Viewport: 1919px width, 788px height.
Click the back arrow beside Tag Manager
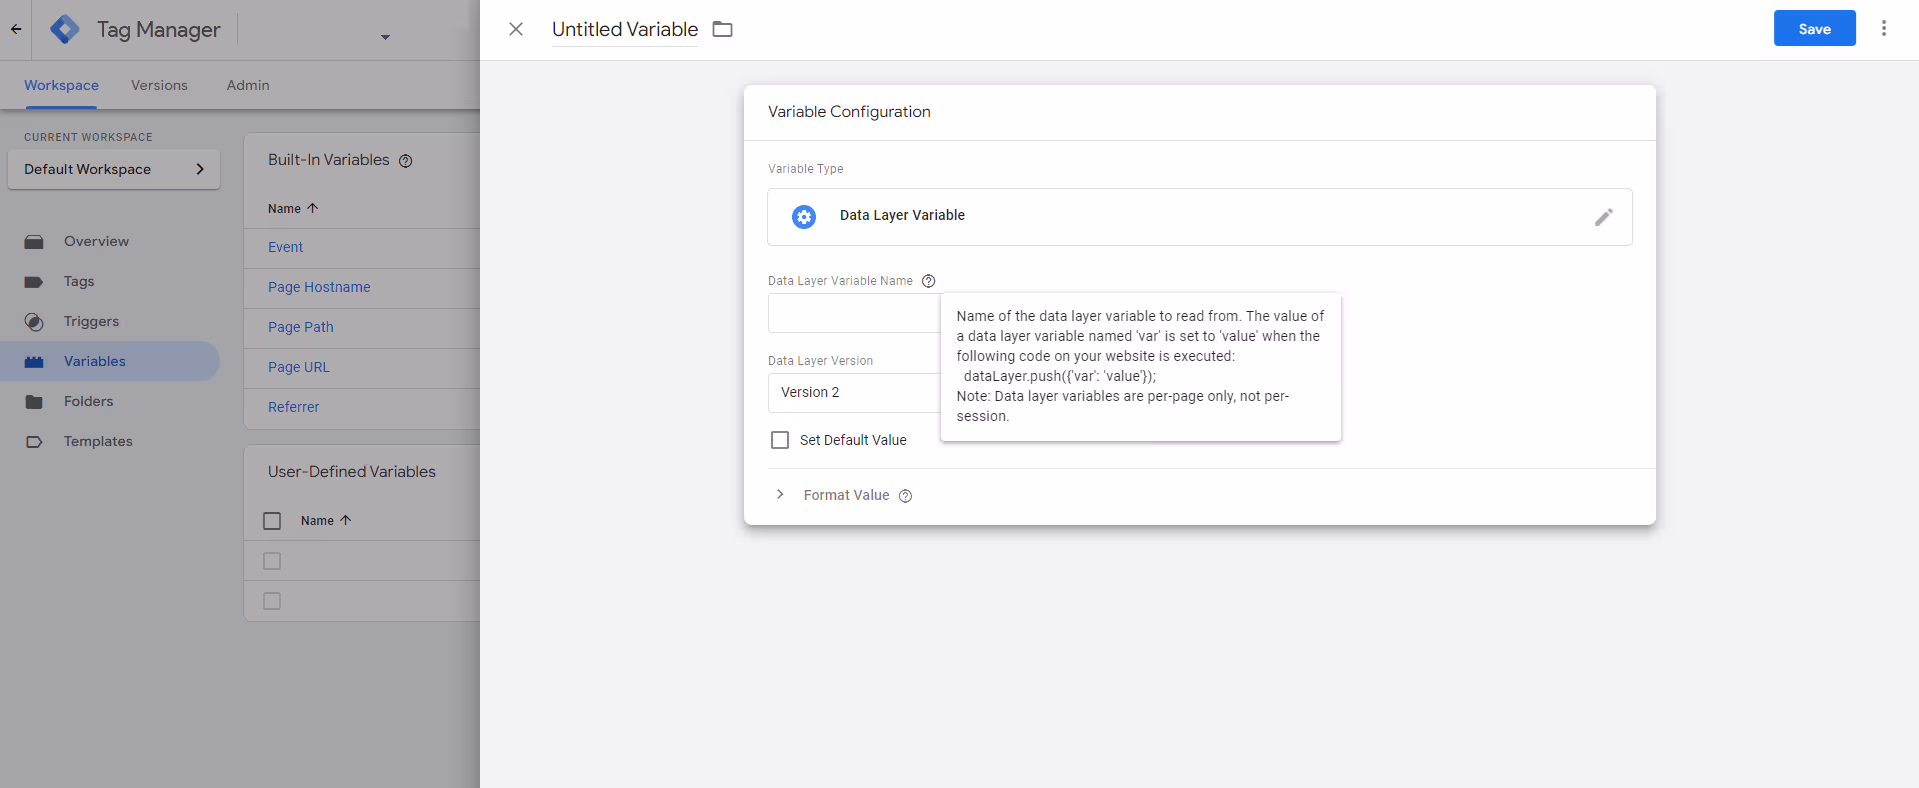(x=16, y=29)
